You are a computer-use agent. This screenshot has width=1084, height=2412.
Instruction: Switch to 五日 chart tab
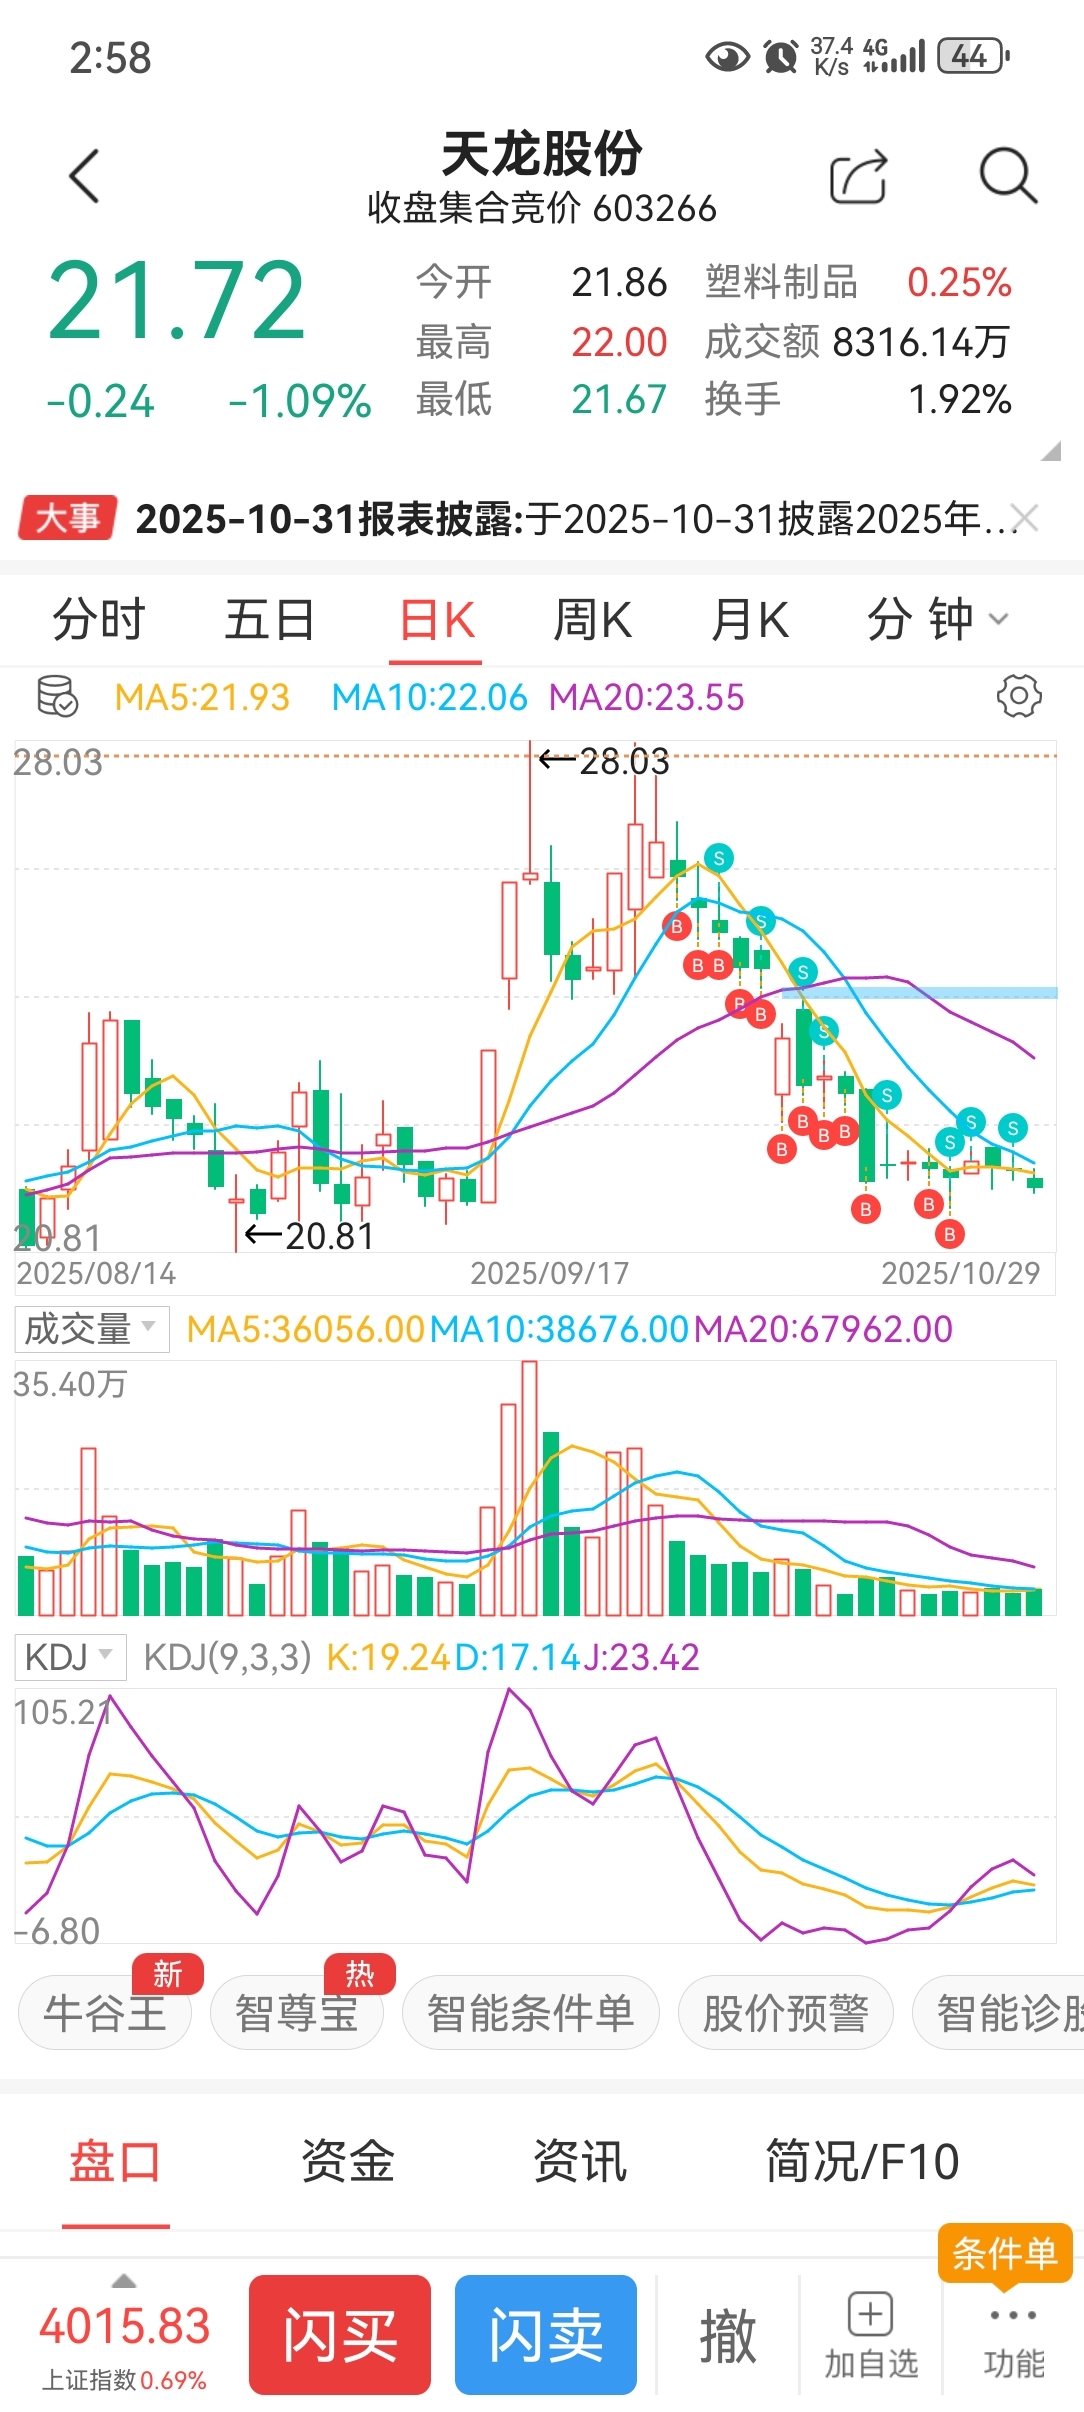[269, 619]
